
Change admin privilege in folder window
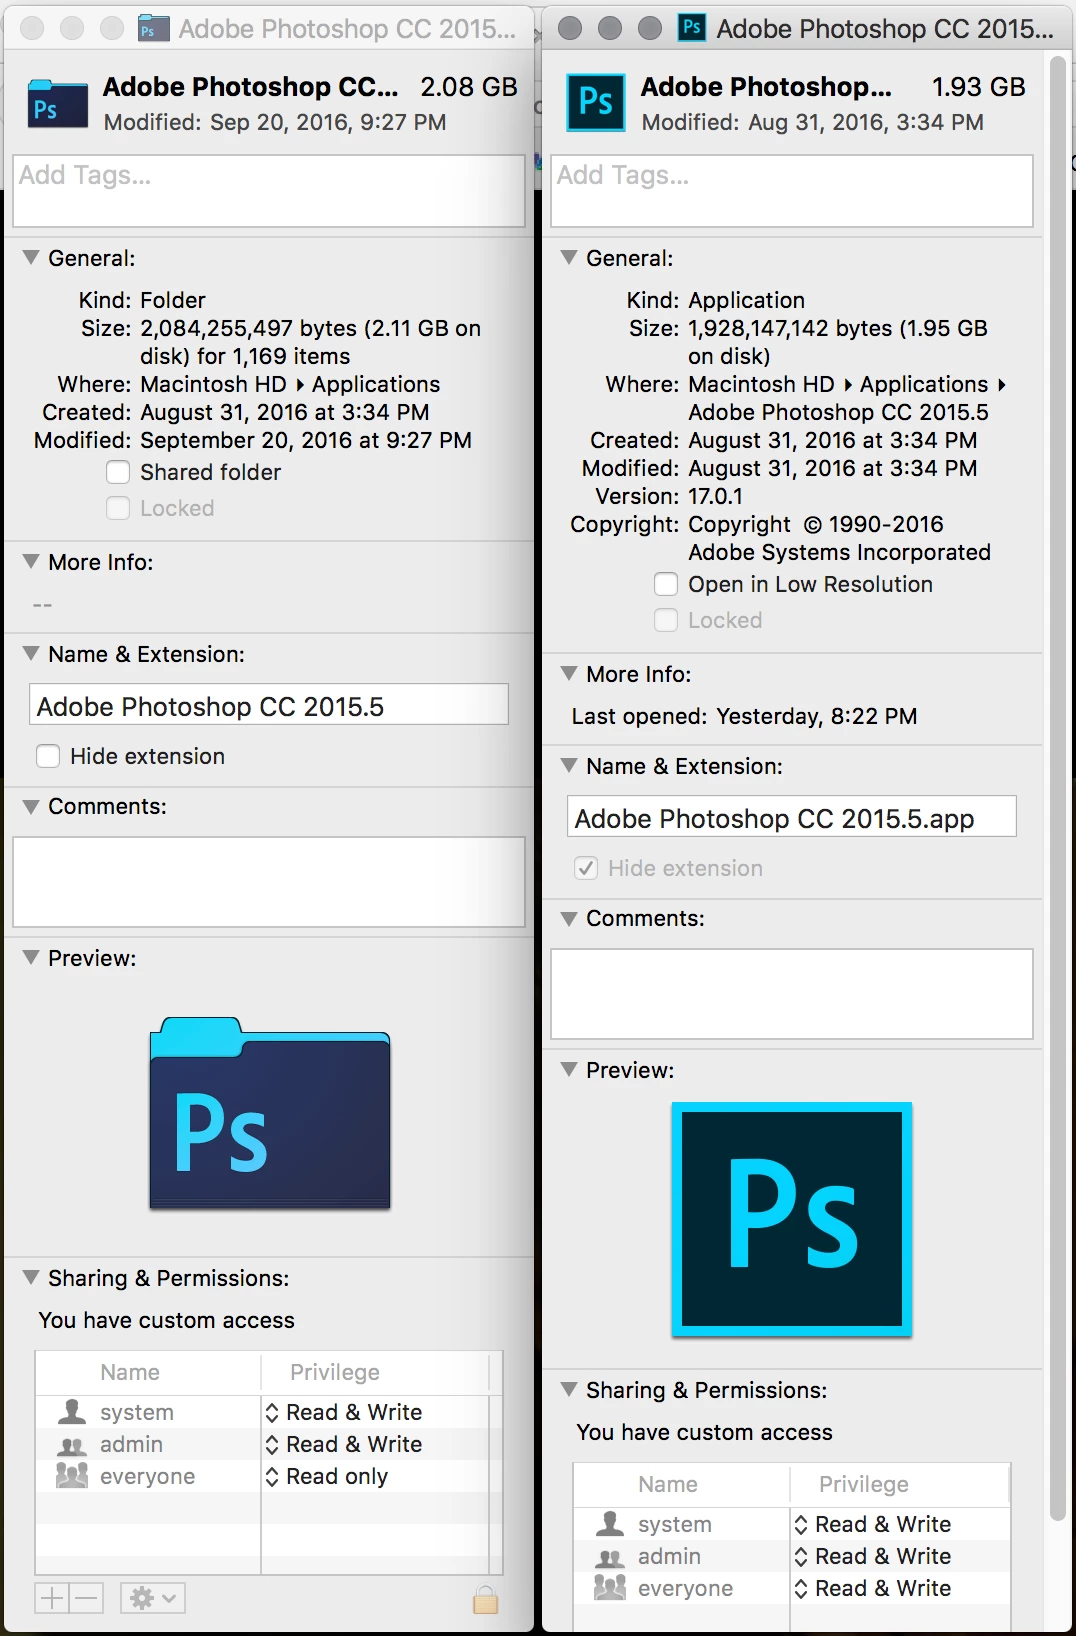[x=344, y=1444]
